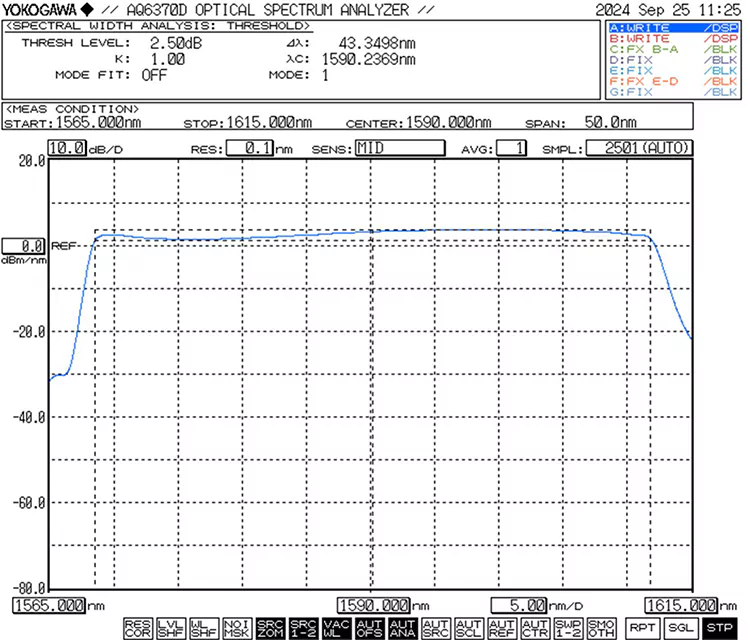Toggle the AUT CTR auto center indicator
Image resolution: width=750 pixels, height=640 pixels.
click(534, 628)
